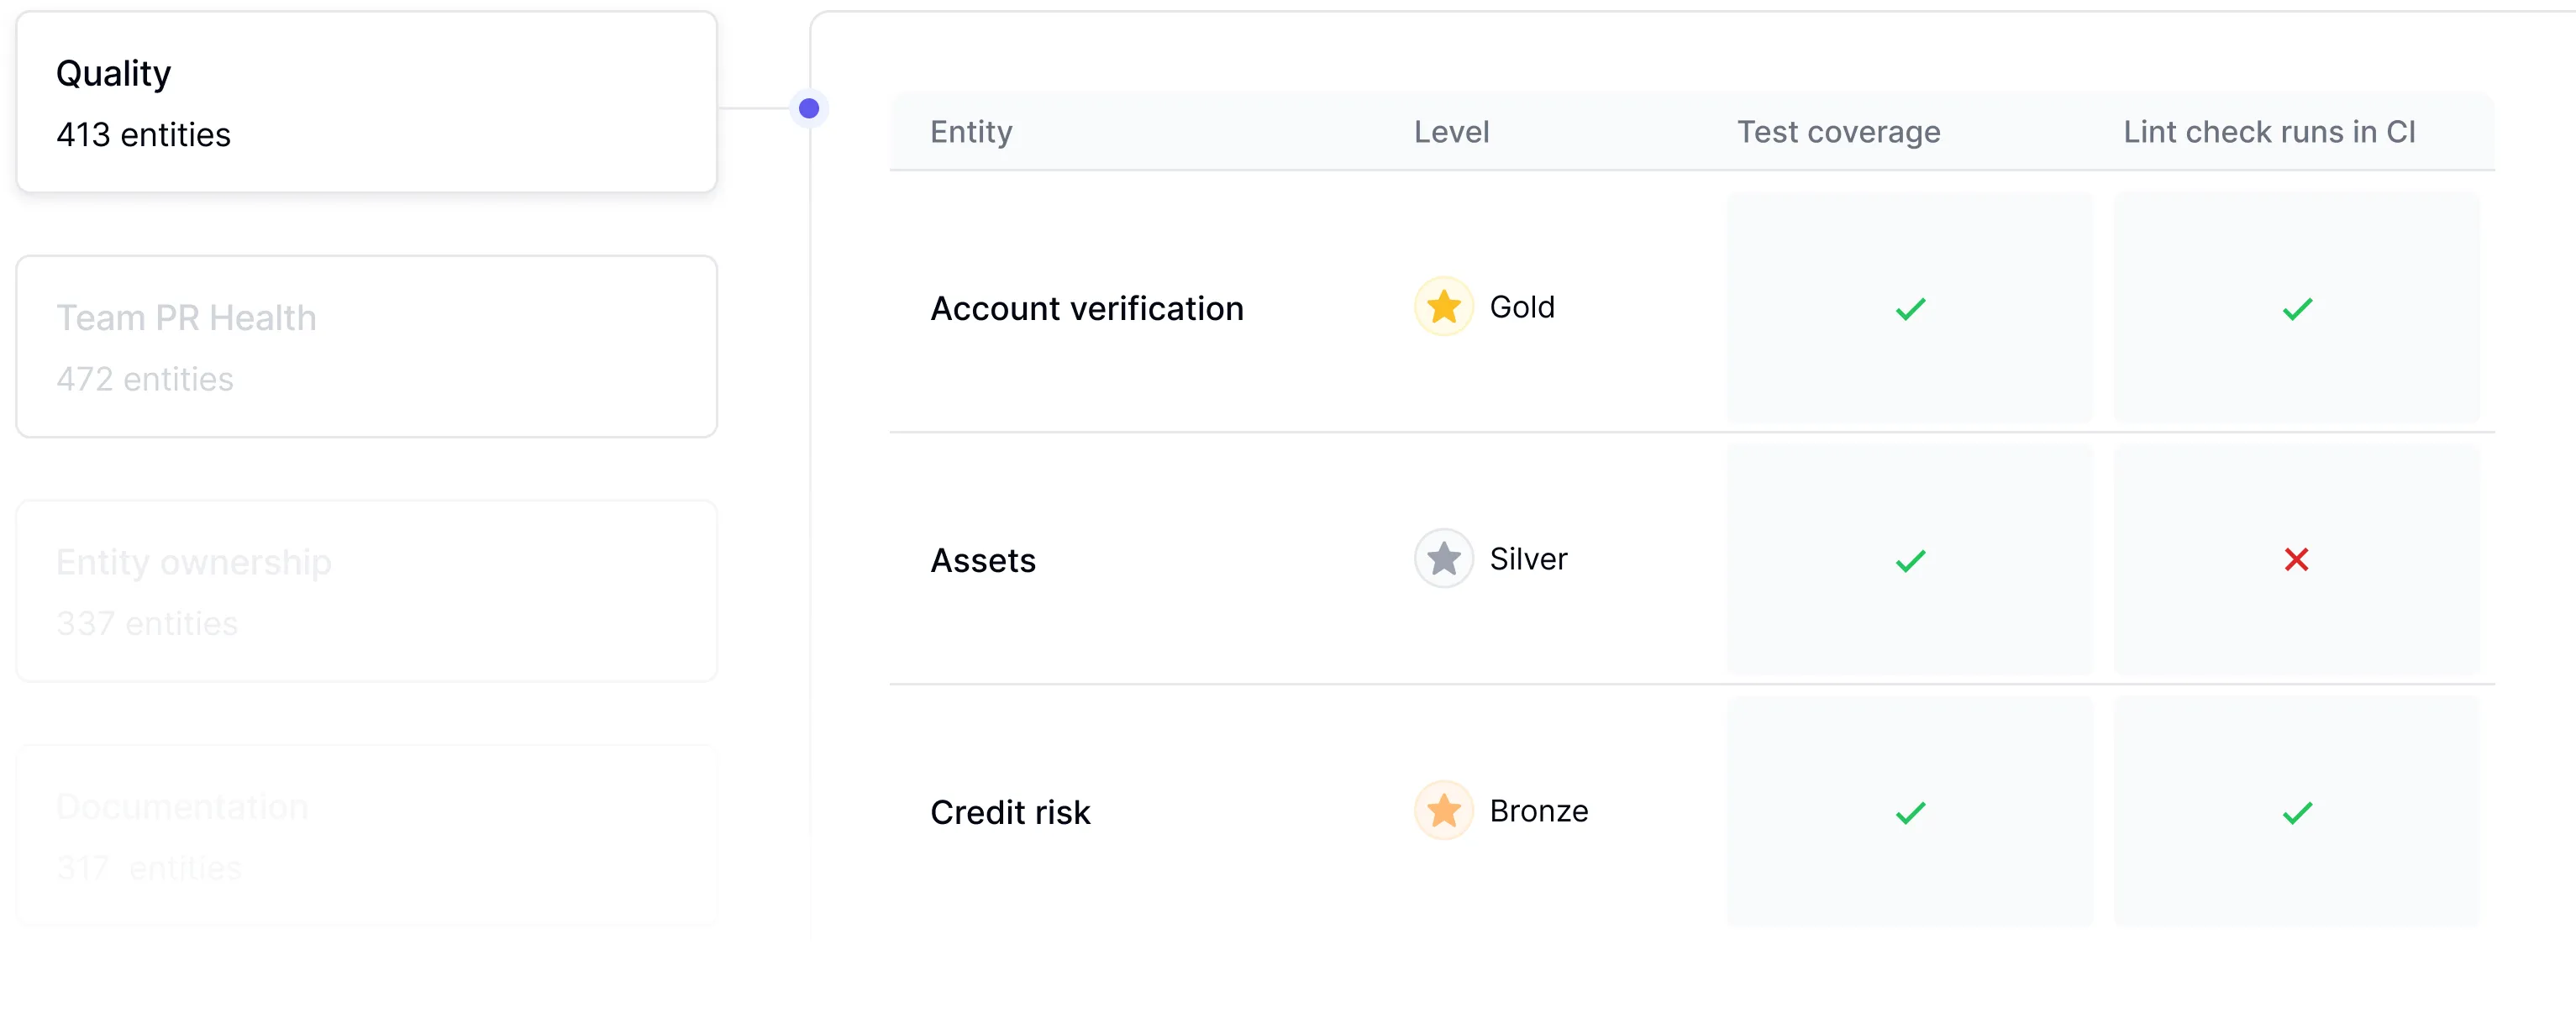Click the Test coverage column header
2576x1018 pixels.
coord(1838,132)
